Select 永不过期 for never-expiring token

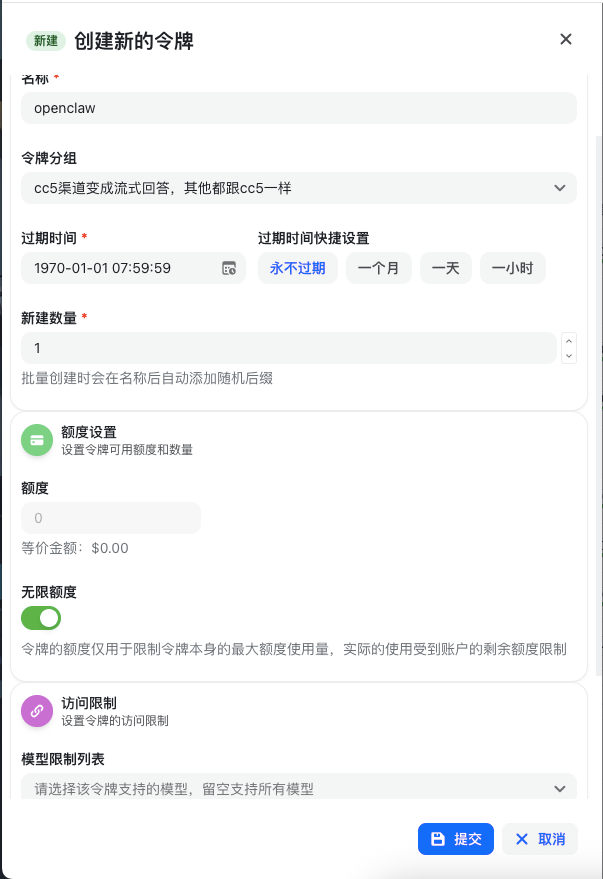pyautogui.click(x=297, y=267)
